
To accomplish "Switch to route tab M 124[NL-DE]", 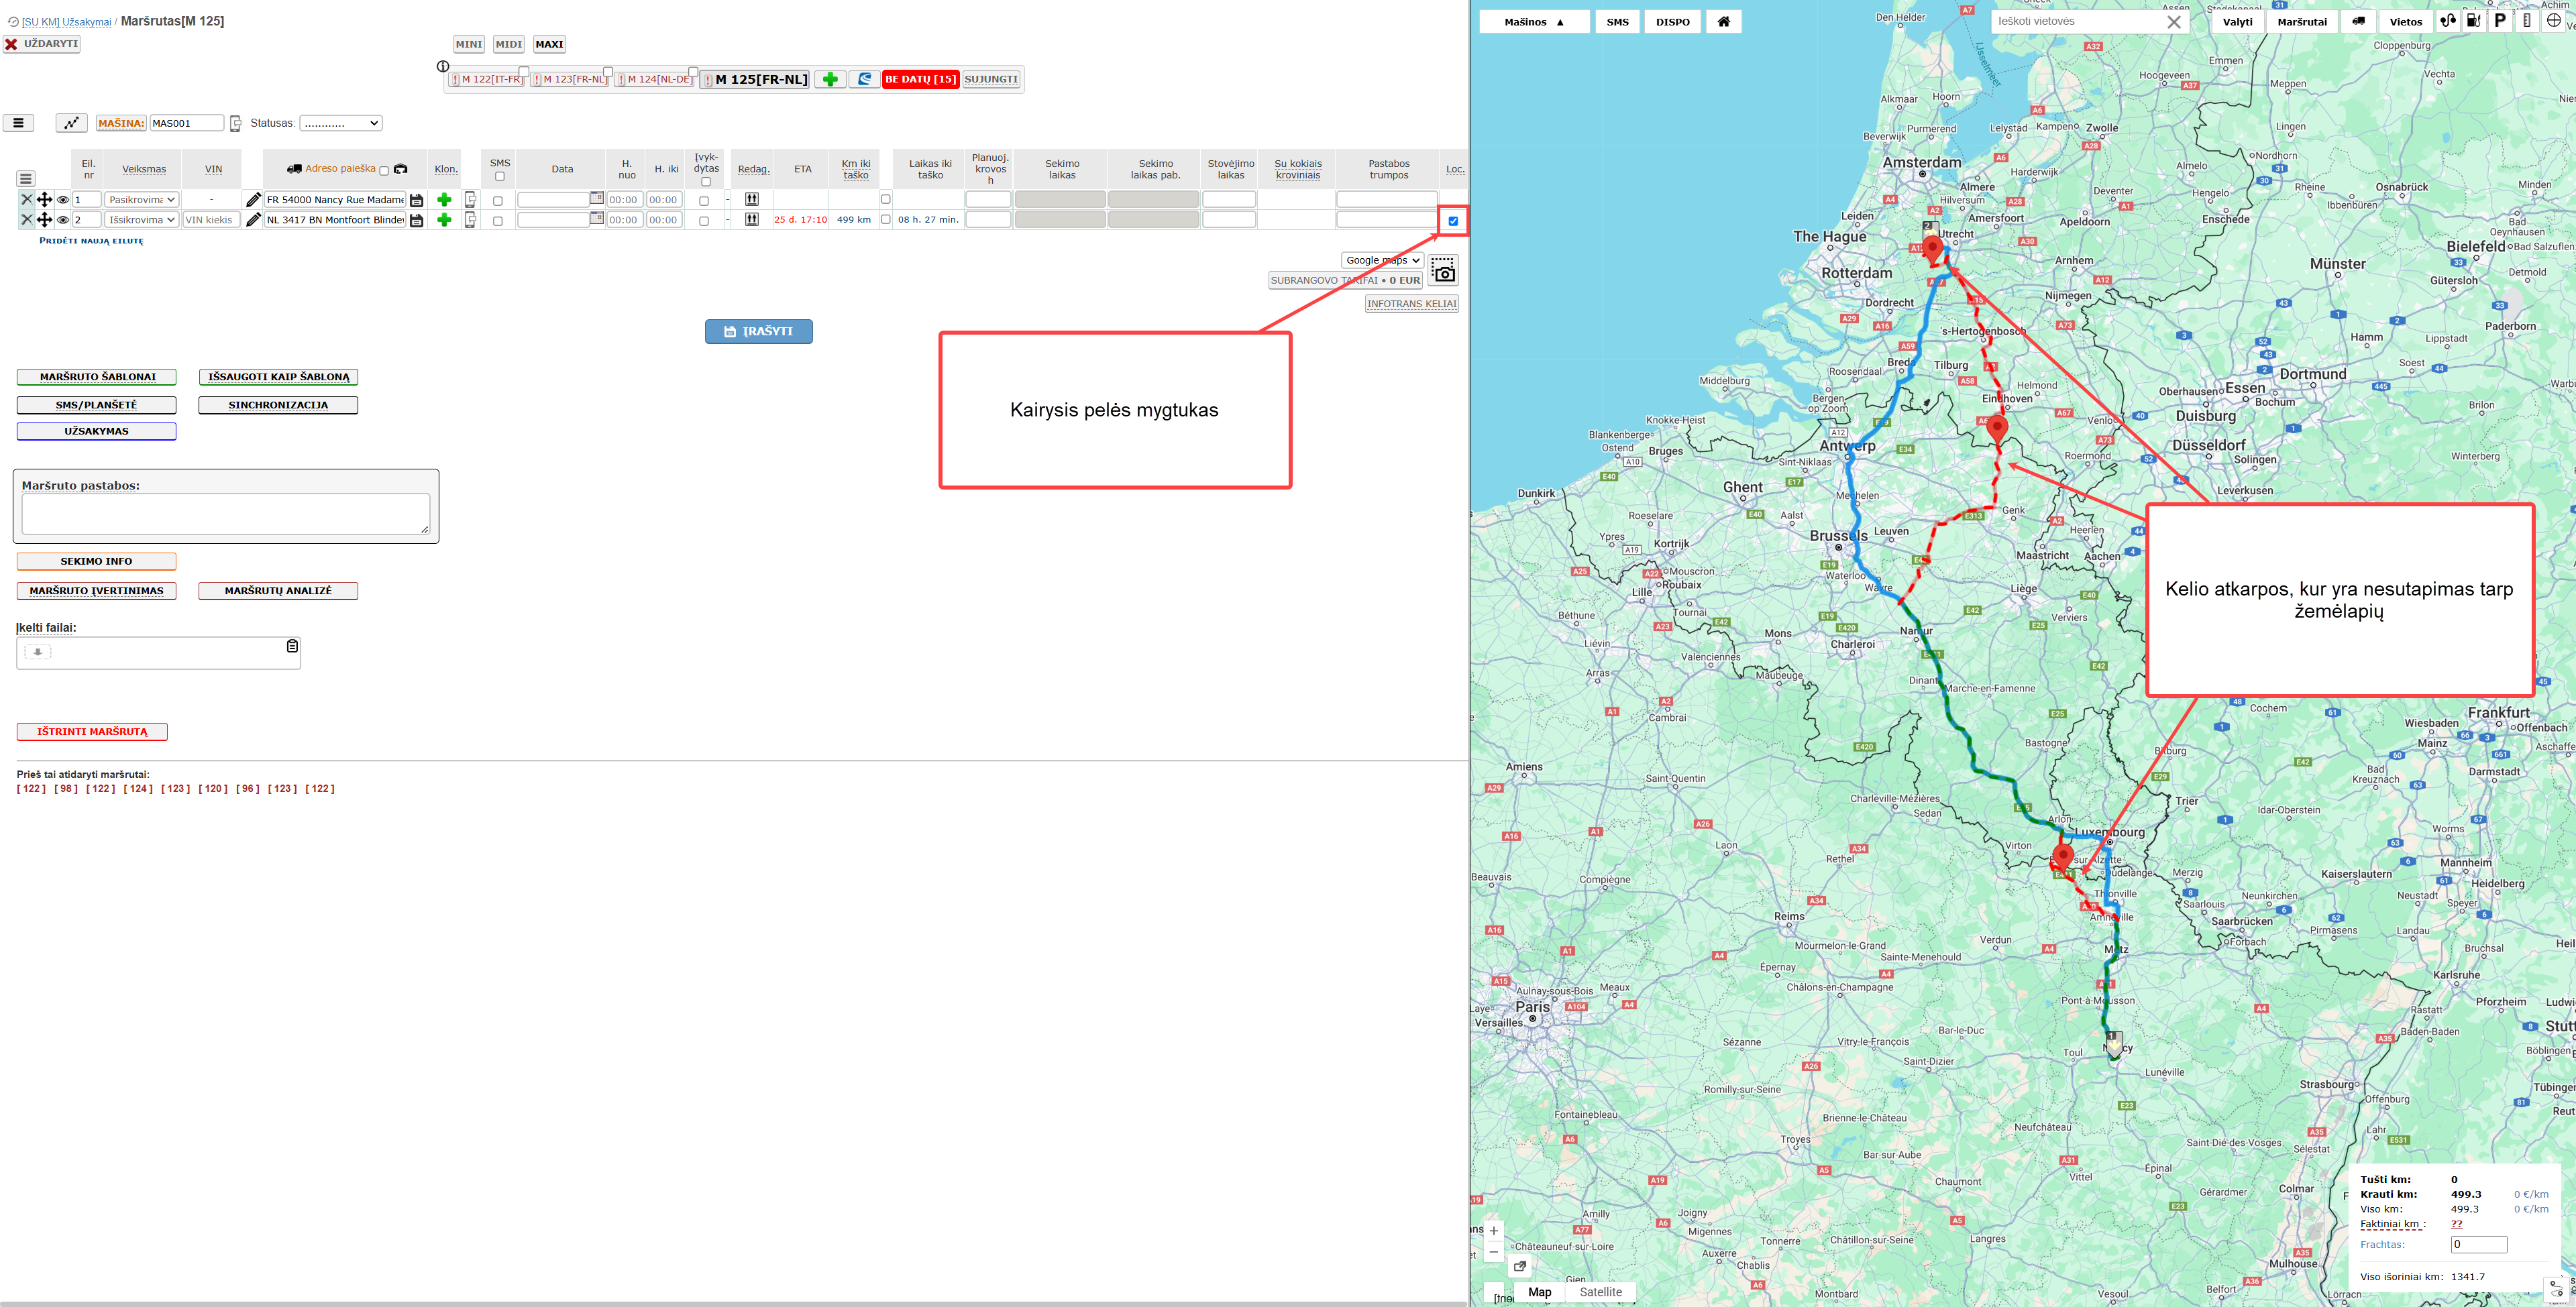I will click(x=655, y=79).
